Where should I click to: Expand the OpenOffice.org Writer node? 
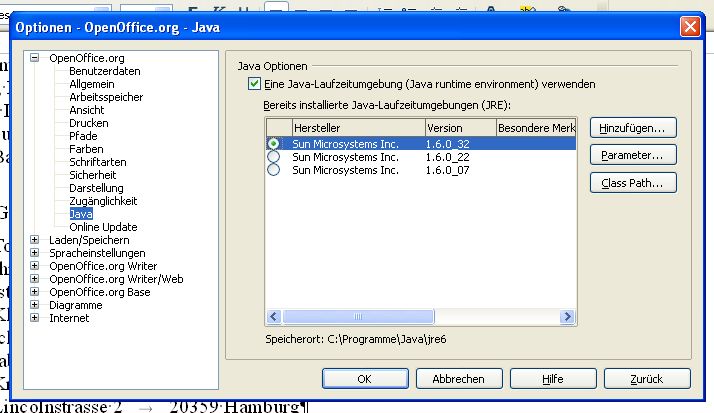[35, 265]
